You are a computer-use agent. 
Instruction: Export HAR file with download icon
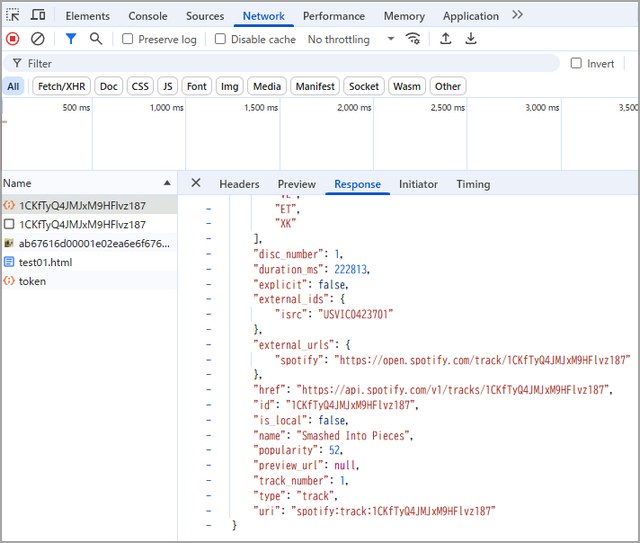pos(470,39)
